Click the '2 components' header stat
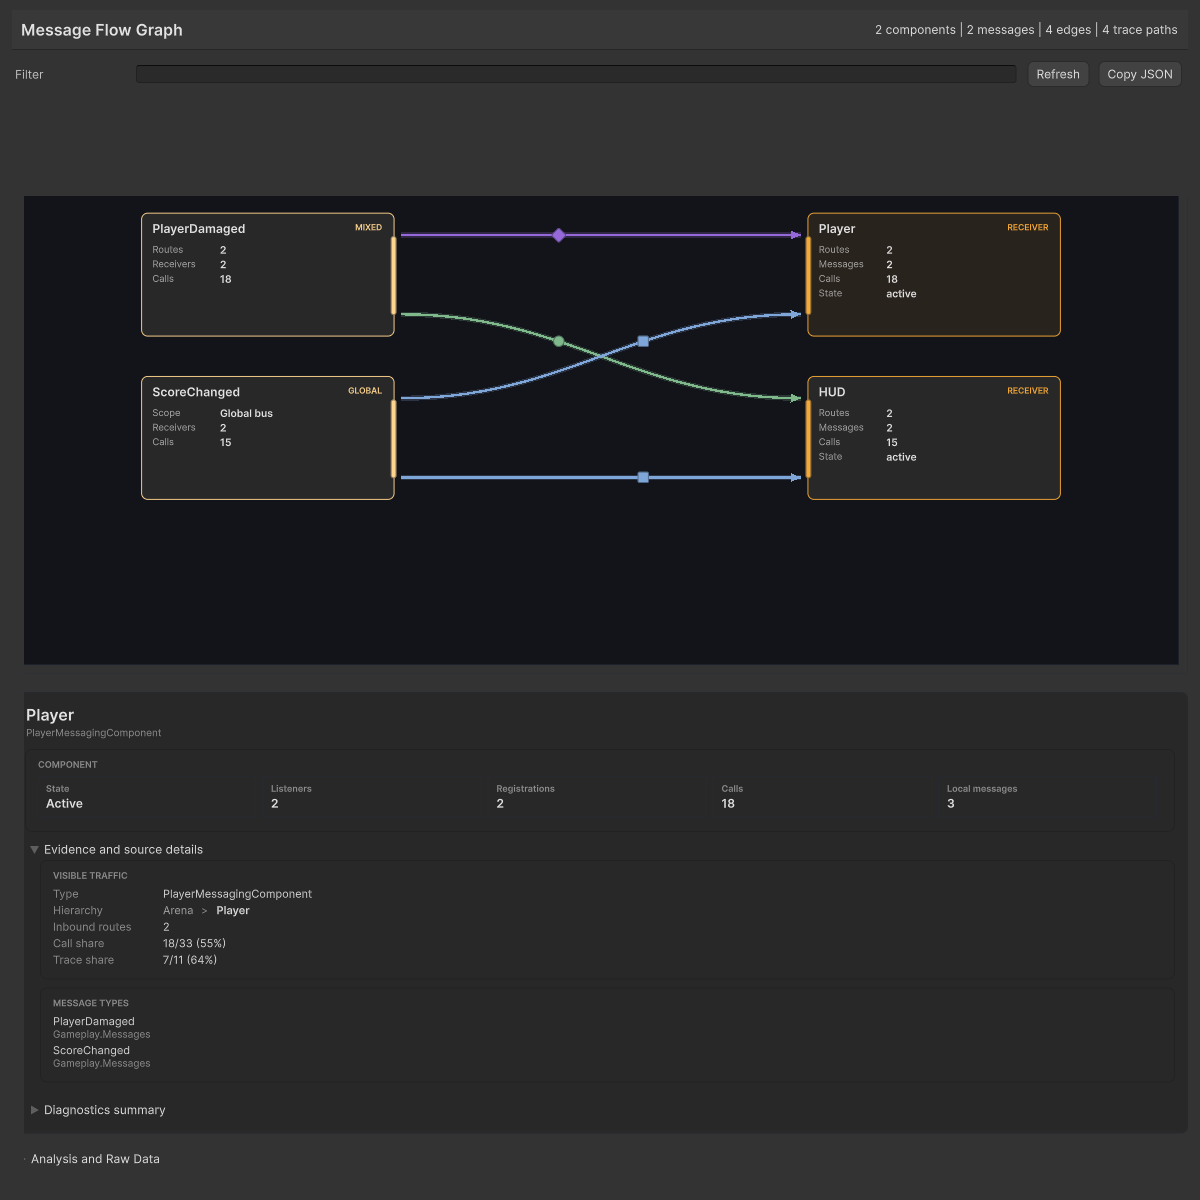 point(915,30)
